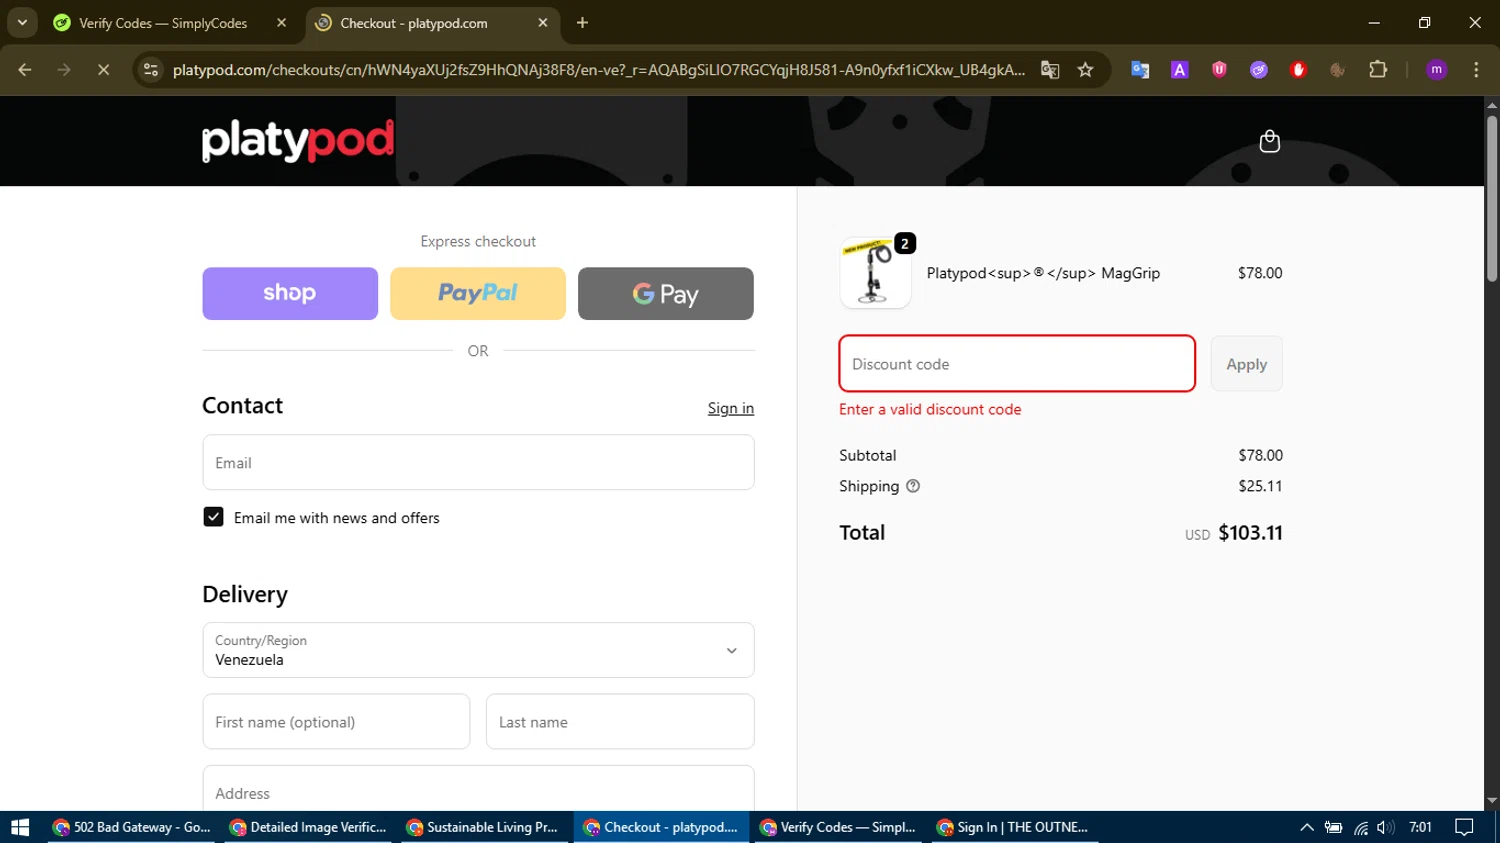
Task: Open the shopping bag cart icon
Action: click(1269, 141)
